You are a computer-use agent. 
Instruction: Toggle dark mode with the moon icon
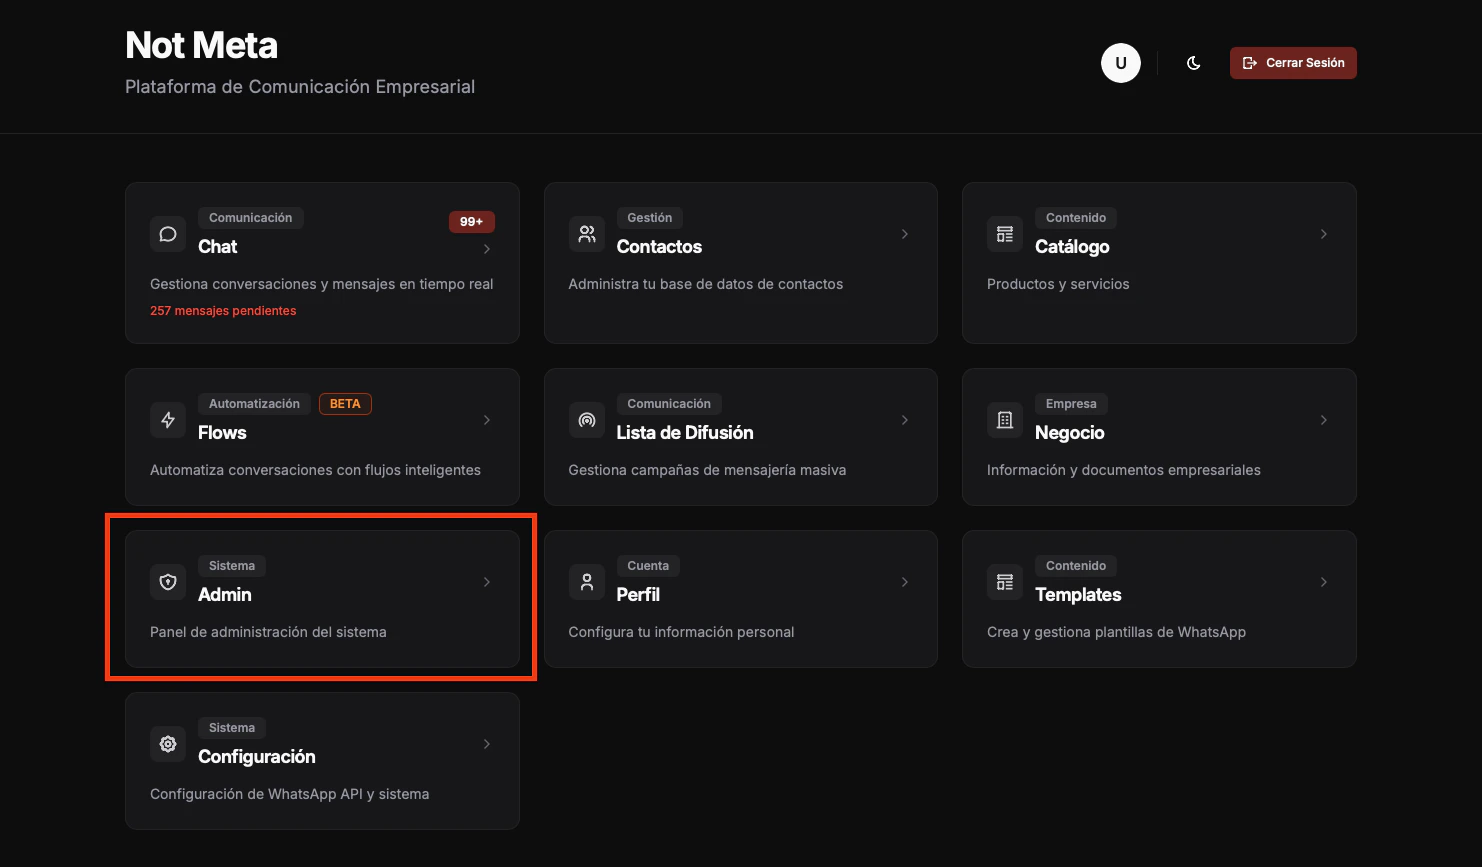click(x=1193, y=62)
